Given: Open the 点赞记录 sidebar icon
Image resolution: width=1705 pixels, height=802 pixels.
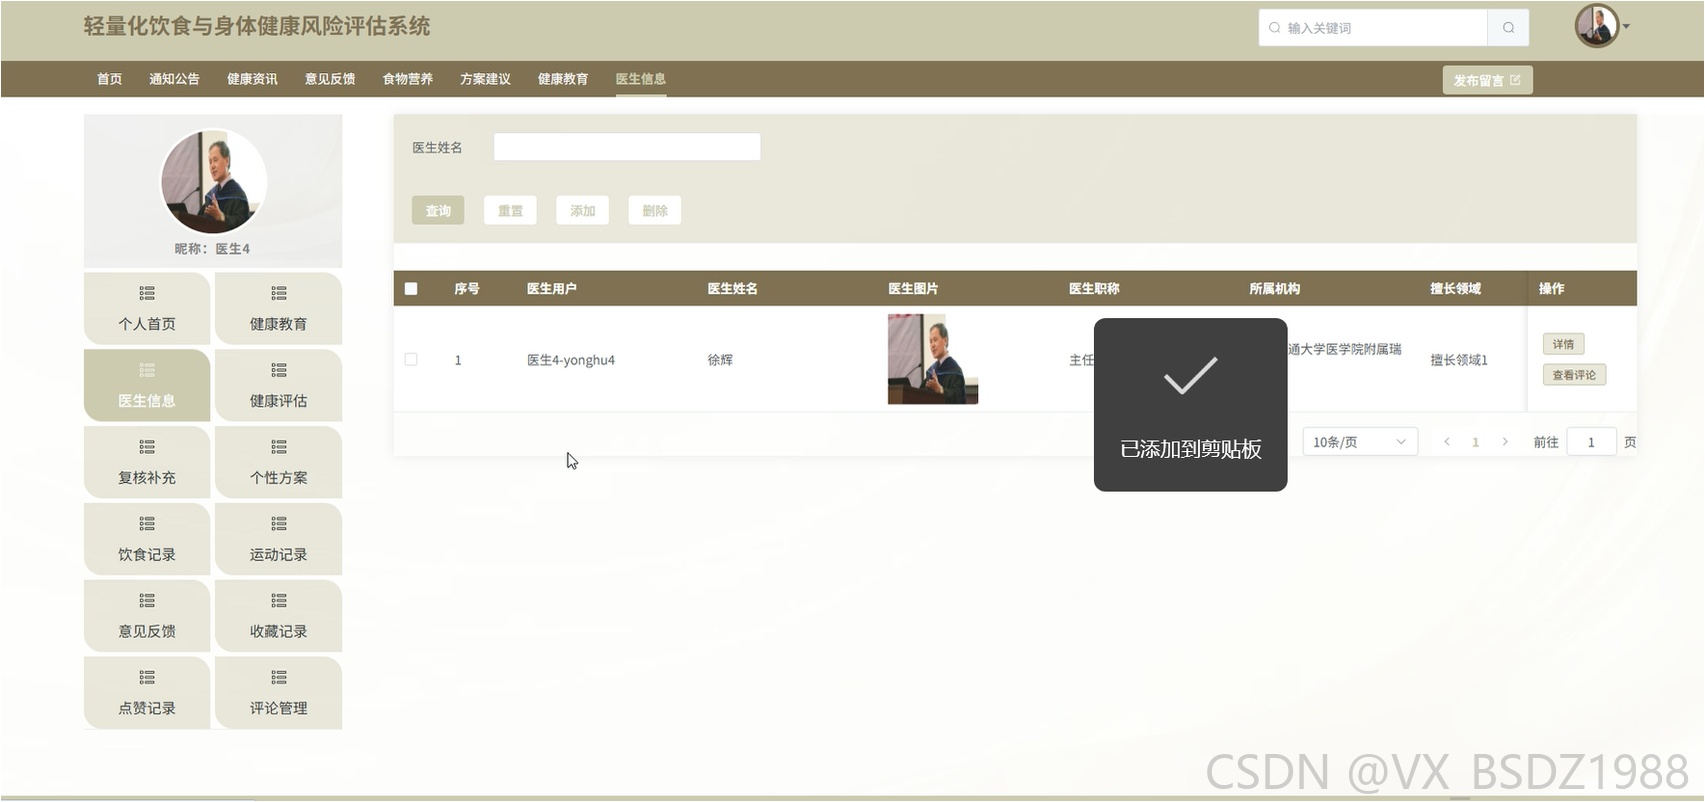Looking at the screenshot, I should coord(147,677).
